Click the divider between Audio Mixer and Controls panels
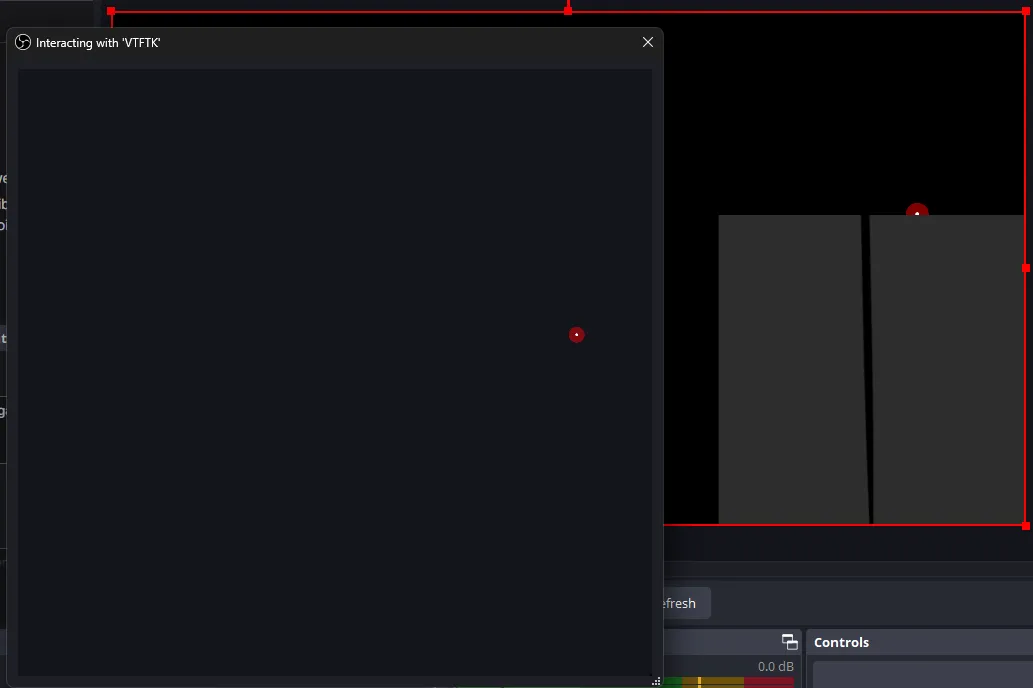The image size is (1033, 688). [x=803, y=655]
